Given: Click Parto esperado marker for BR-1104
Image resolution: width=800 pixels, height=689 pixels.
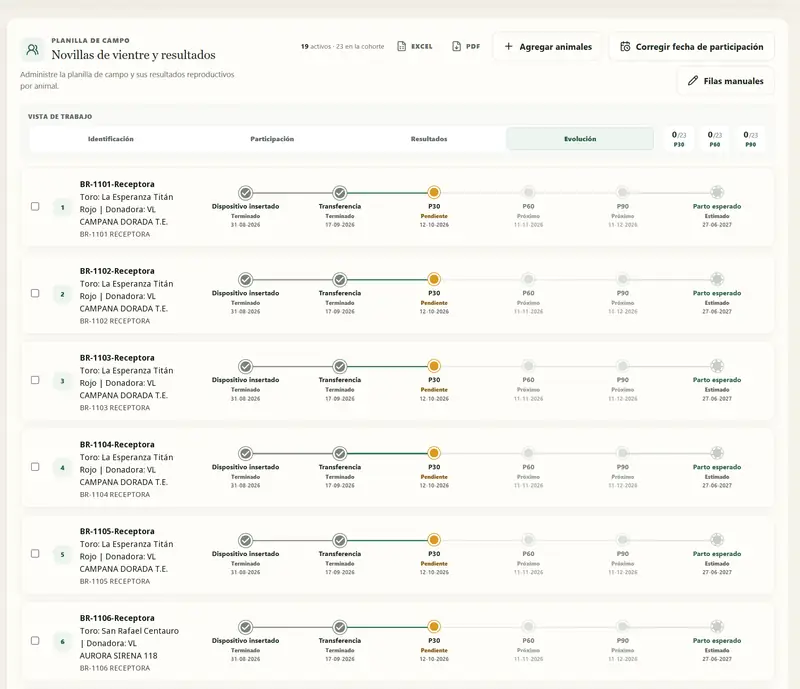Looking at the screenshot, I should (x=717, y=453).
